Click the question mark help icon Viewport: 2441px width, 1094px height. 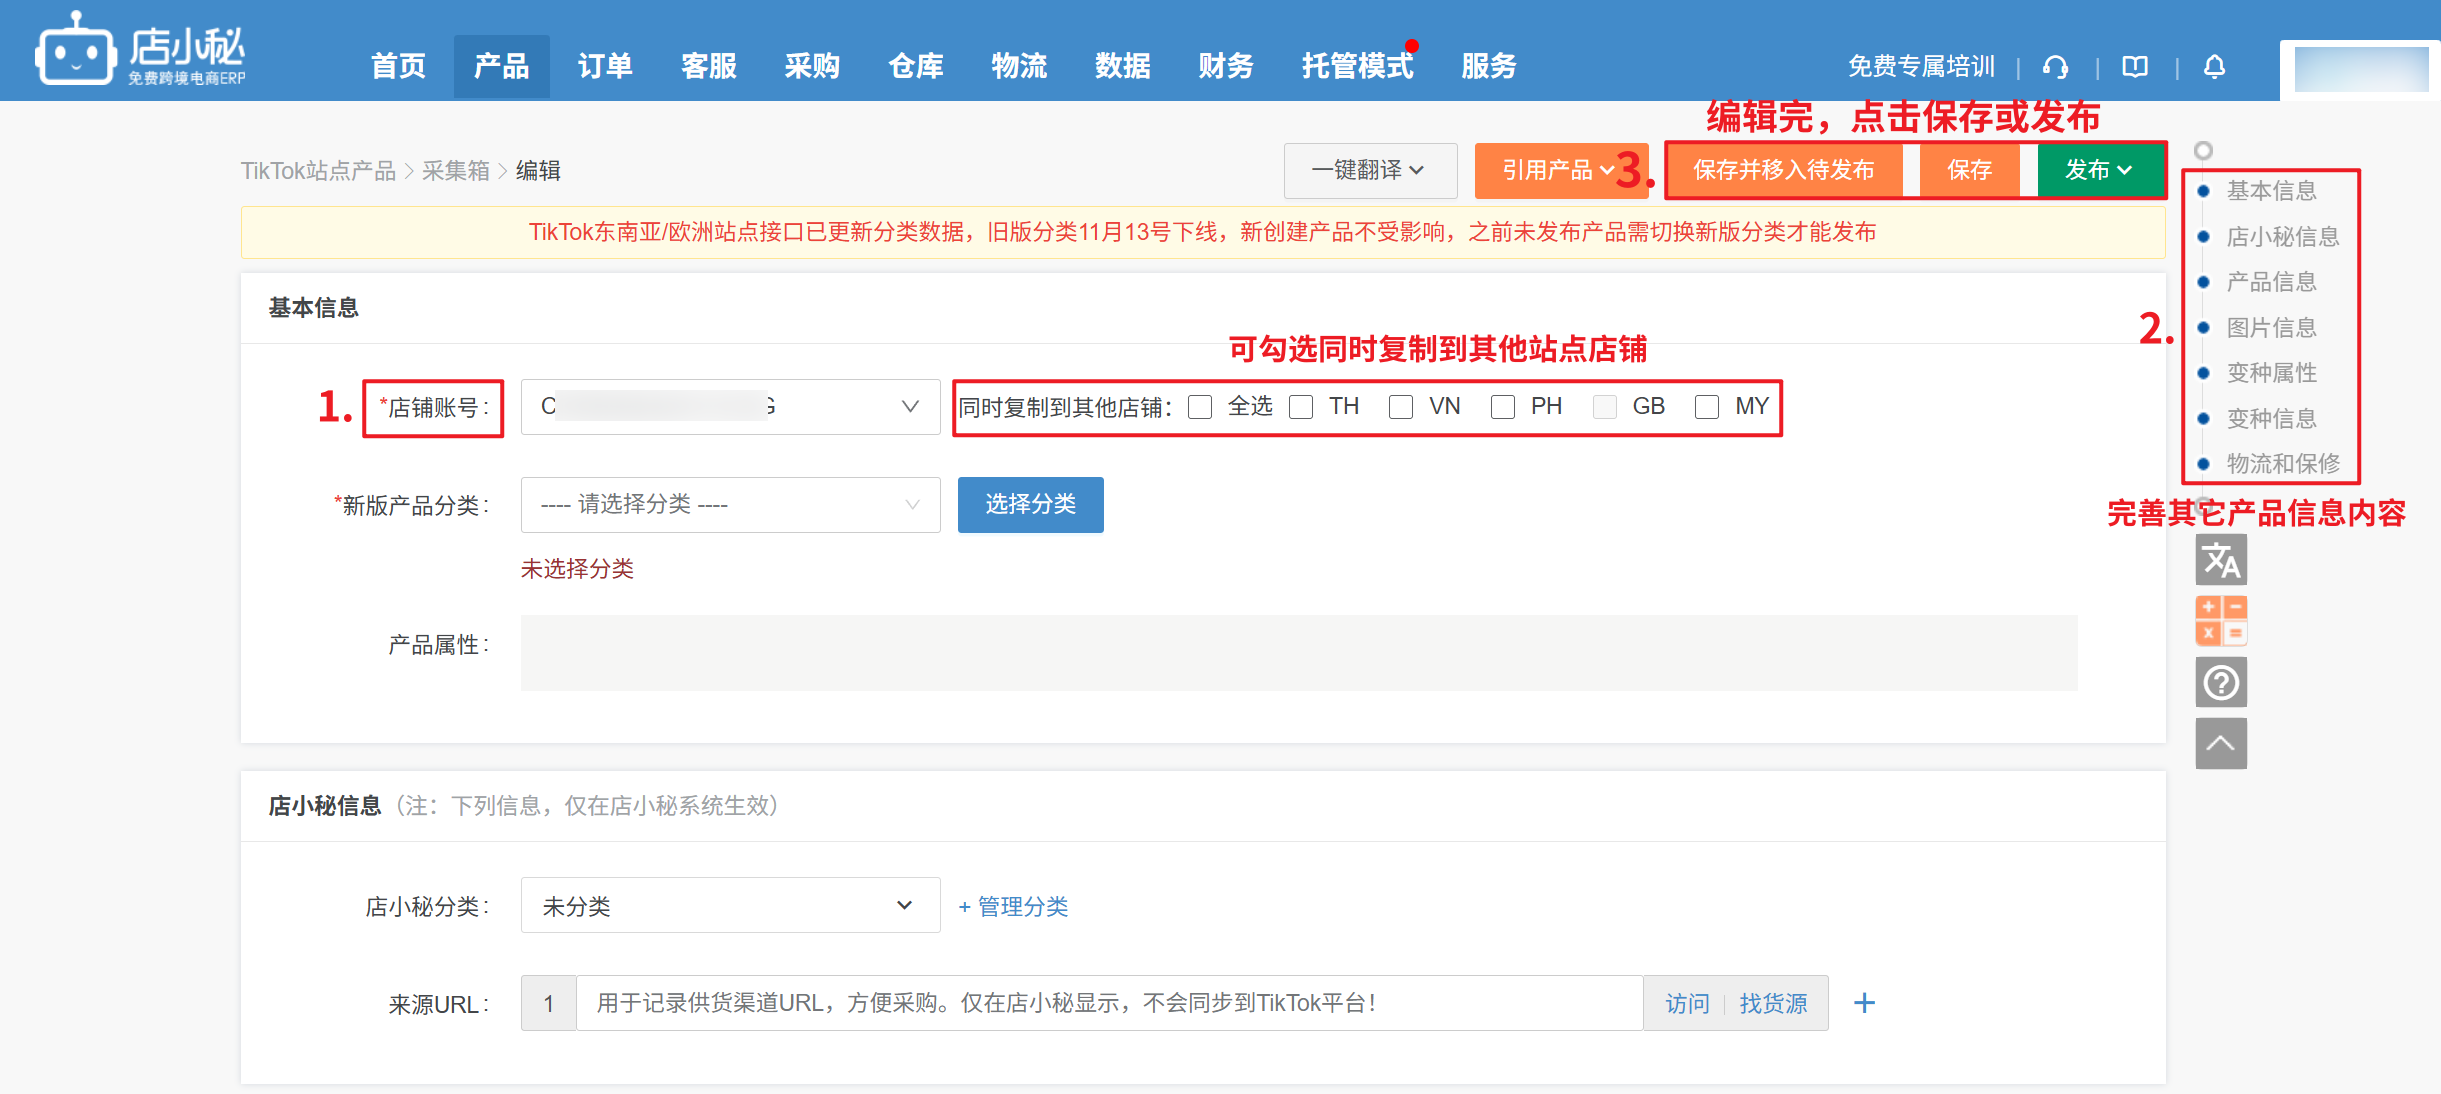(2221, 683)
